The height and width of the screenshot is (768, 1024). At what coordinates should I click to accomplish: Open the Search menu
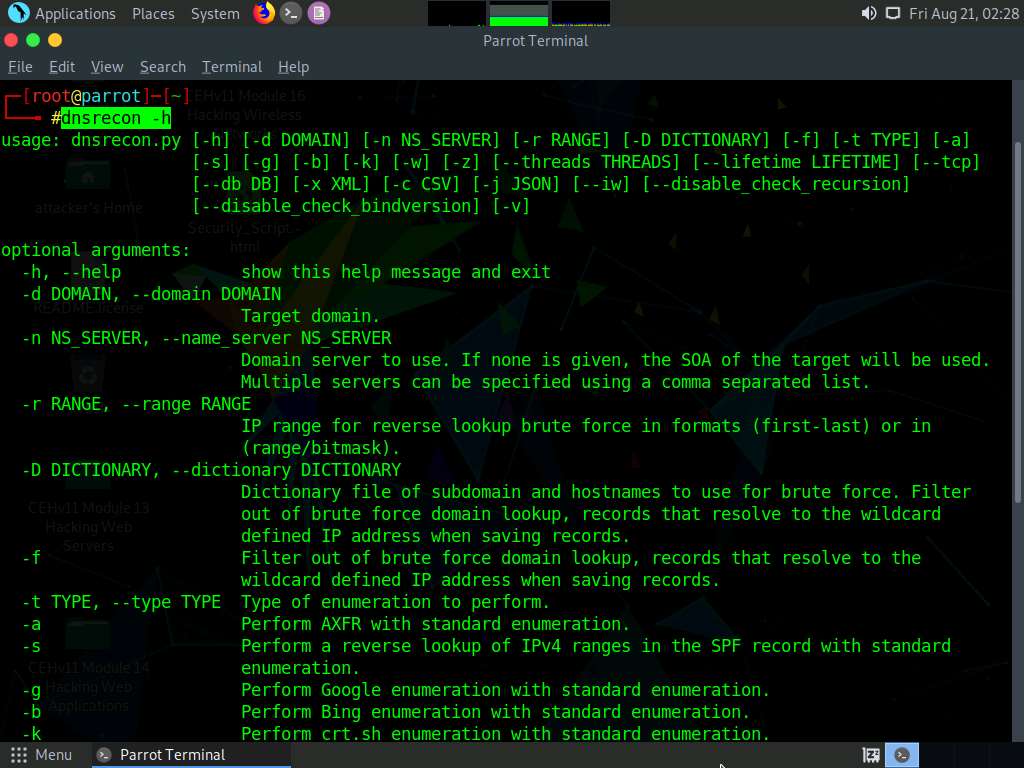click(x=163, y=67)
